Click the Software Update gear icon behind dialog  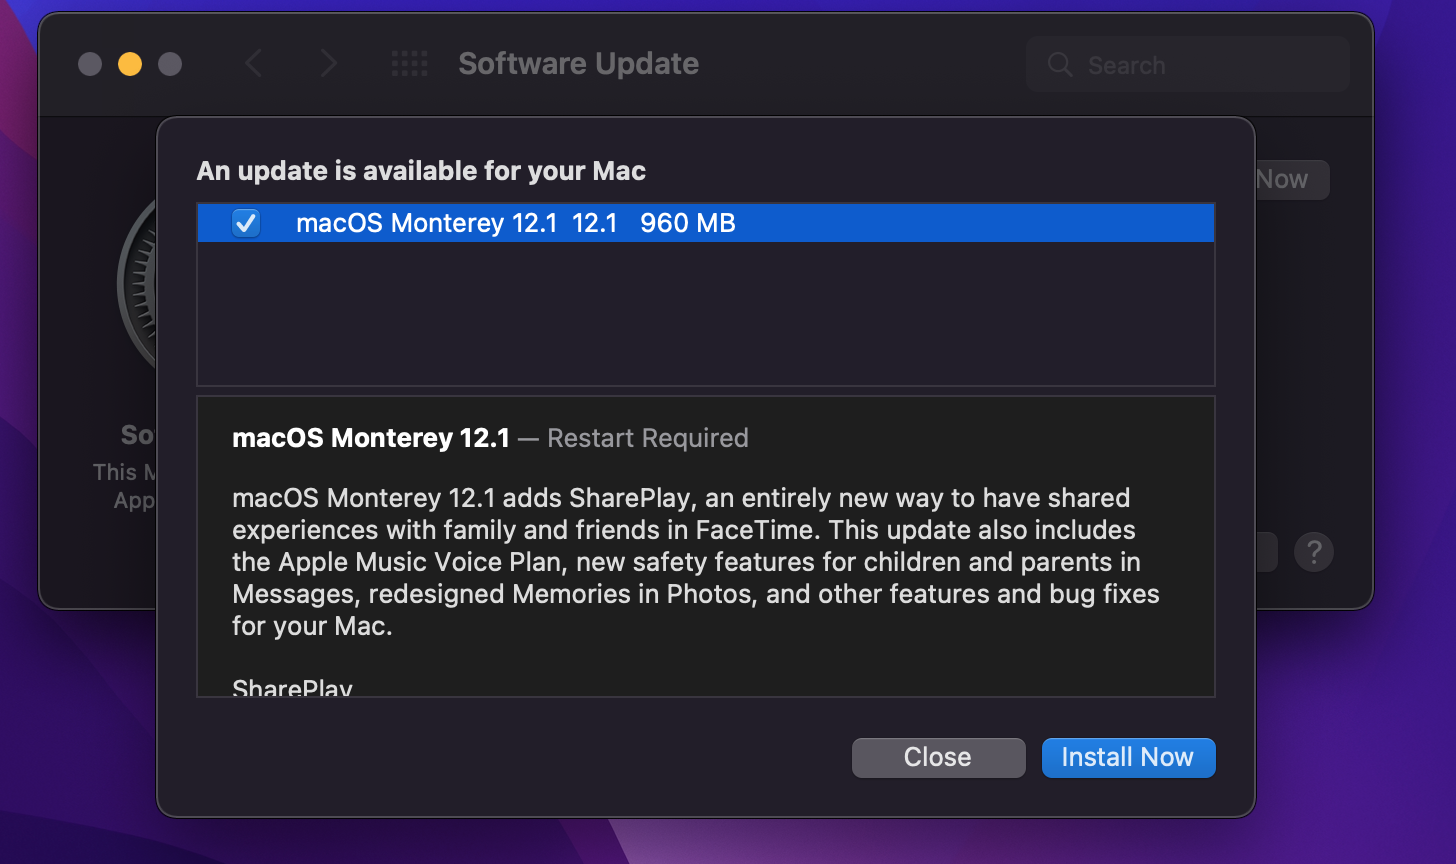pos(137,285)
